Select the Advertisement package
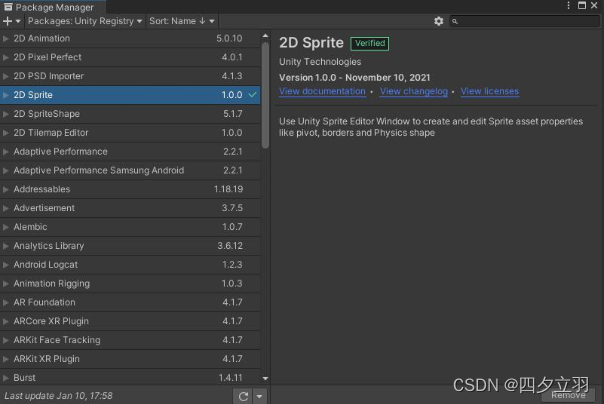 pos(130,208)
